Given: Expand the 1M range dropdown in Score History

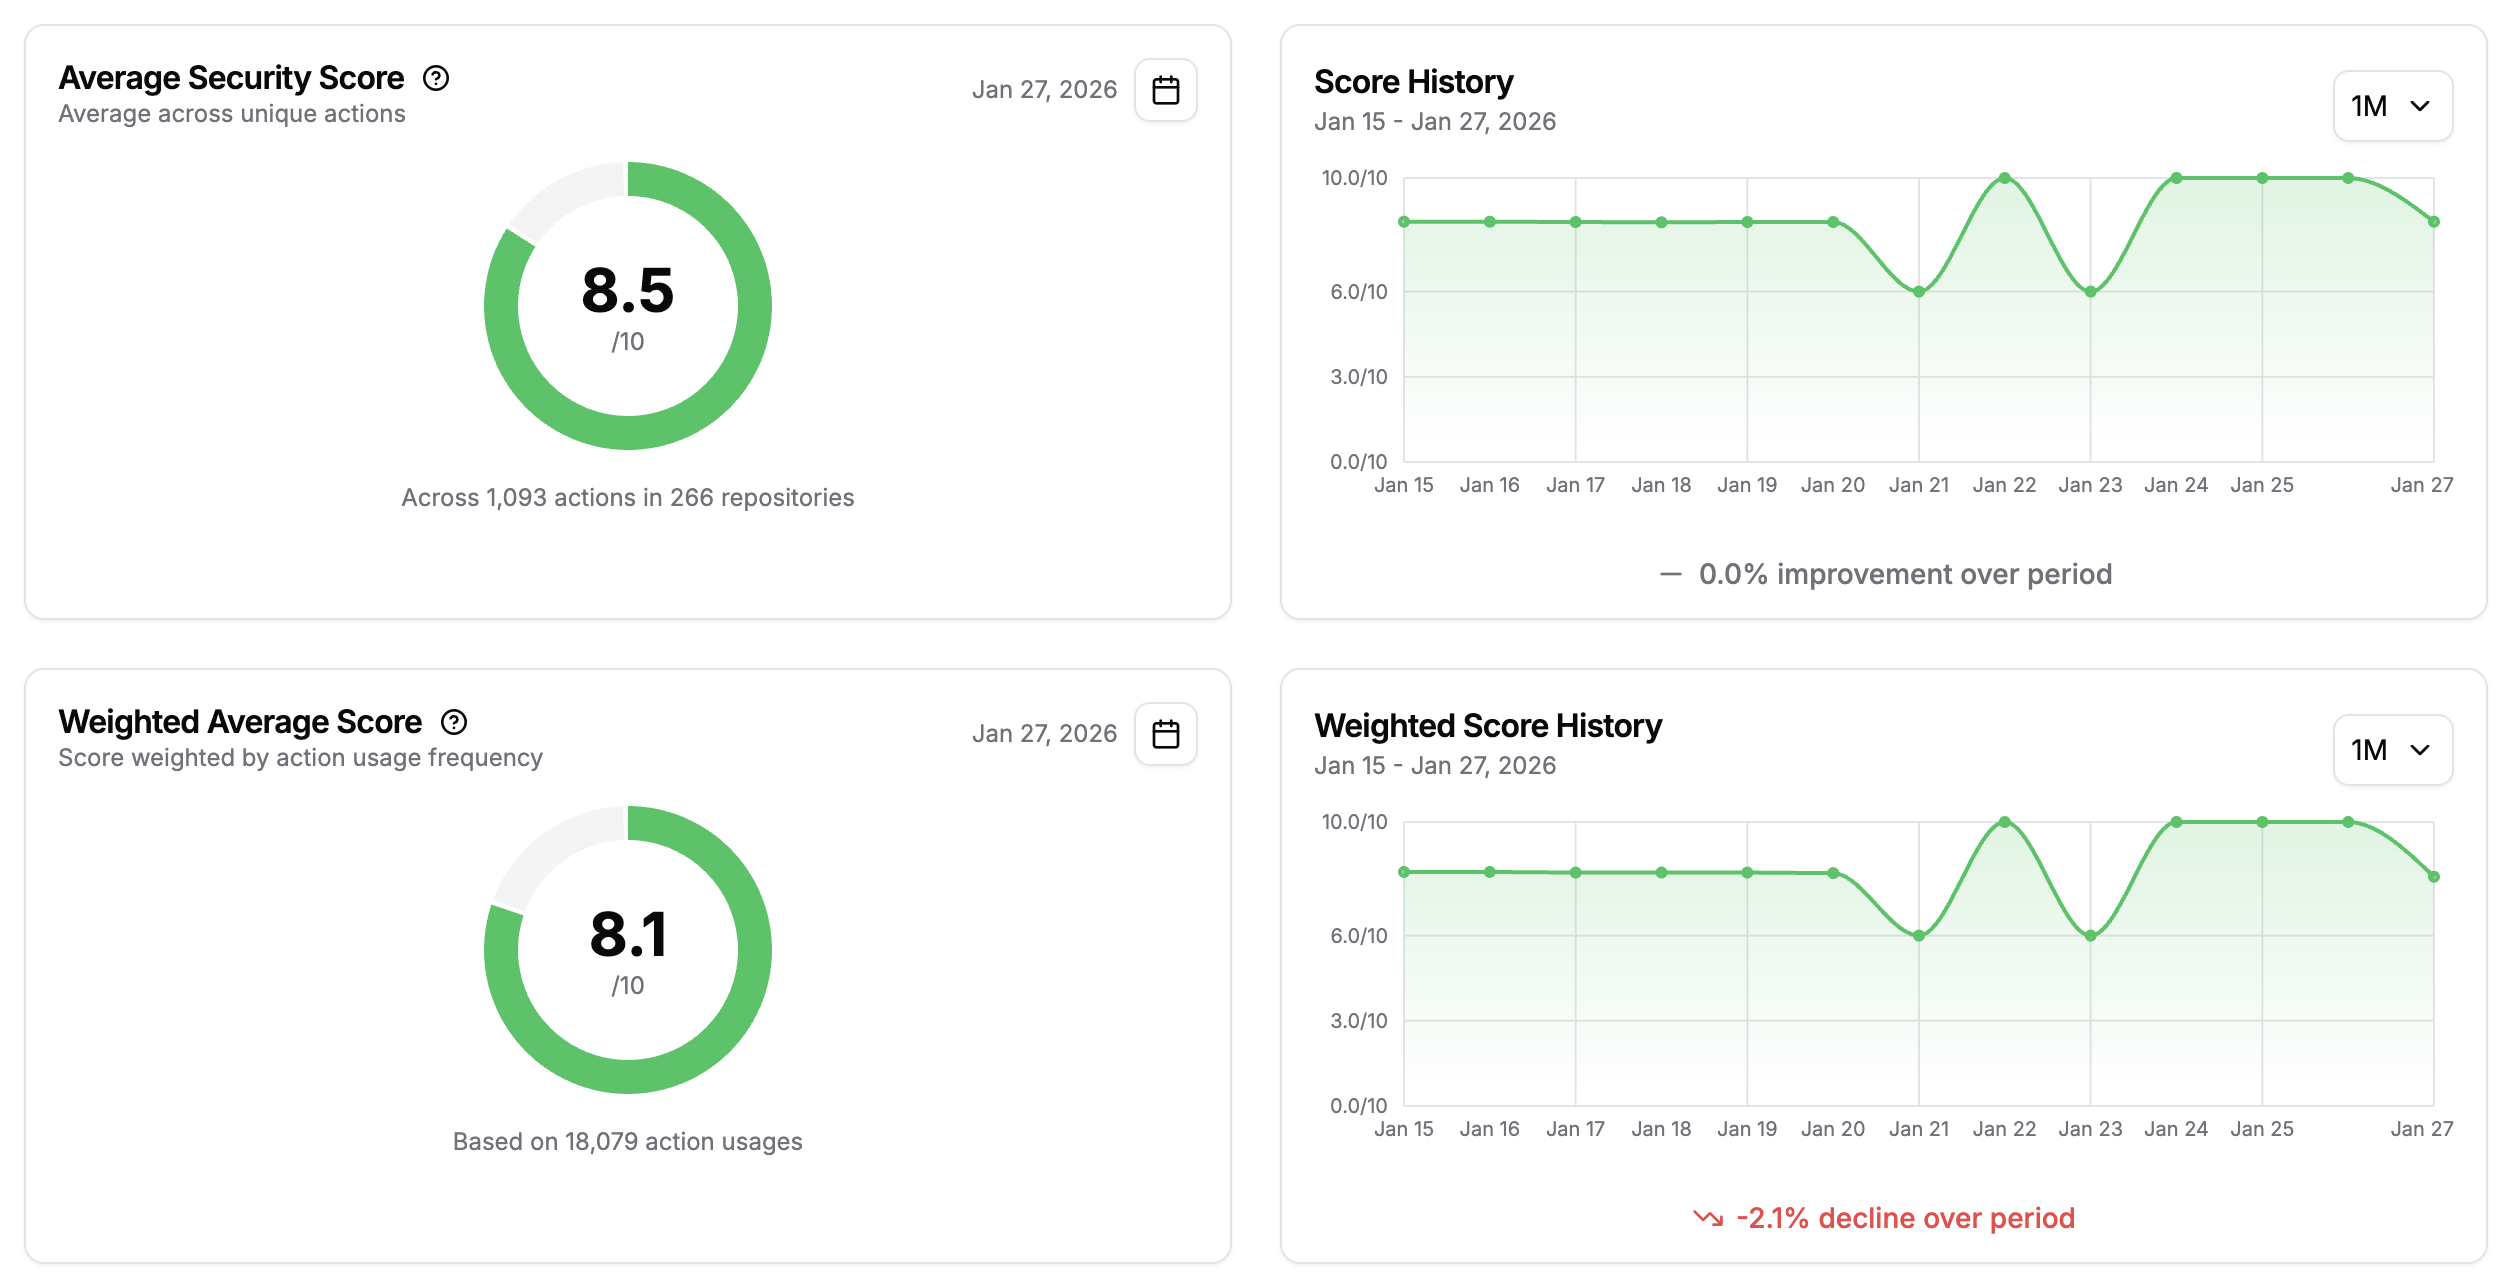Looking at the screenshot, I should [2391, 106].
